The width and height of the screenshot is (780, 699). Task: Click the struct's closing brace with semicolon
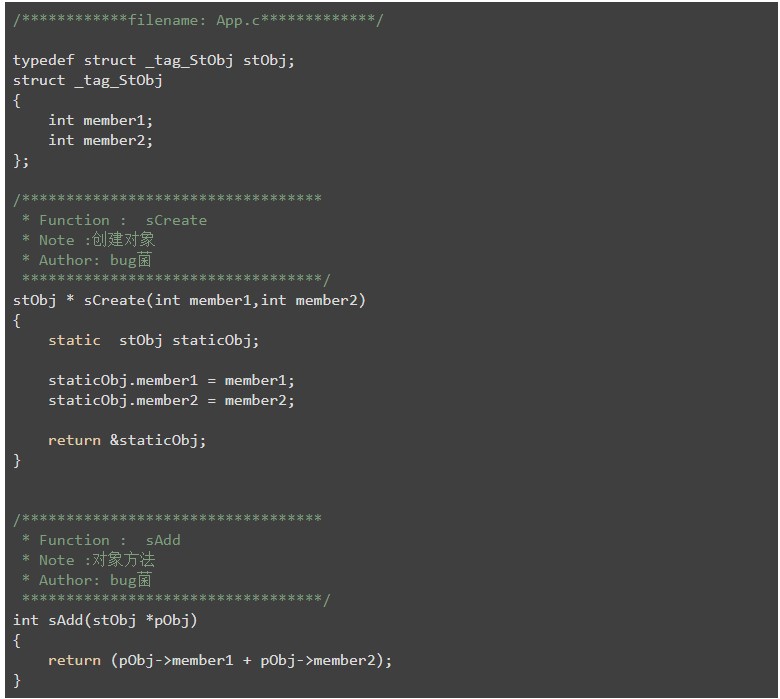pyautogui.click(x=21, y=160)
